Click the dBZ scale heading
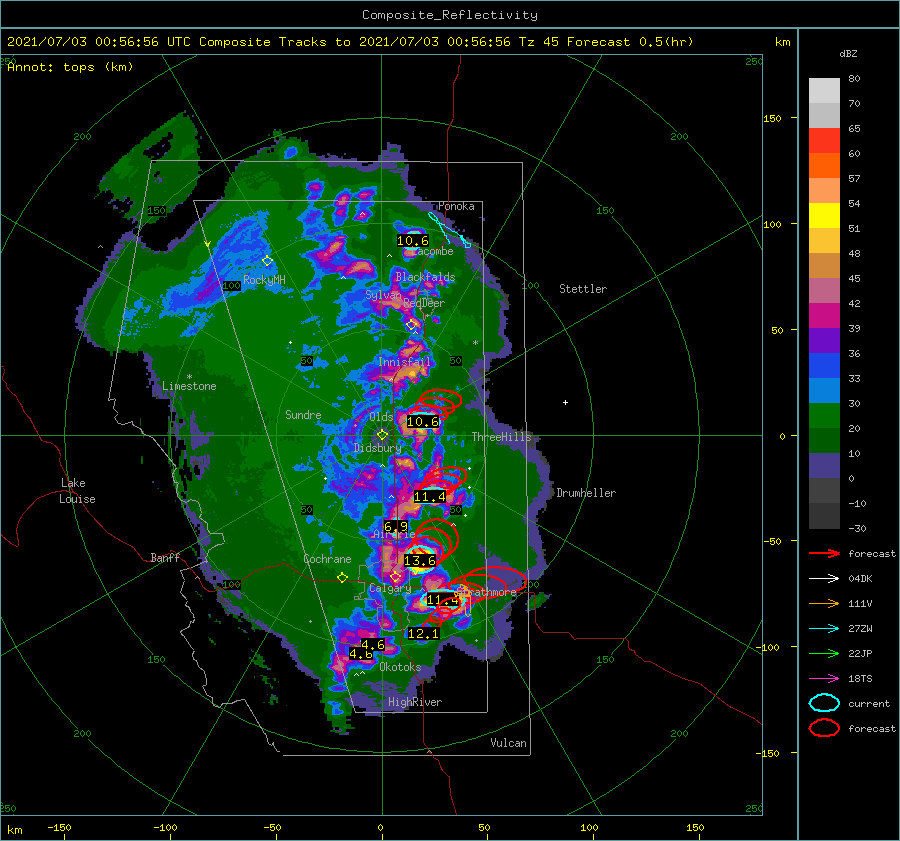Screen dimensions: 900x841 pos(848,53)
